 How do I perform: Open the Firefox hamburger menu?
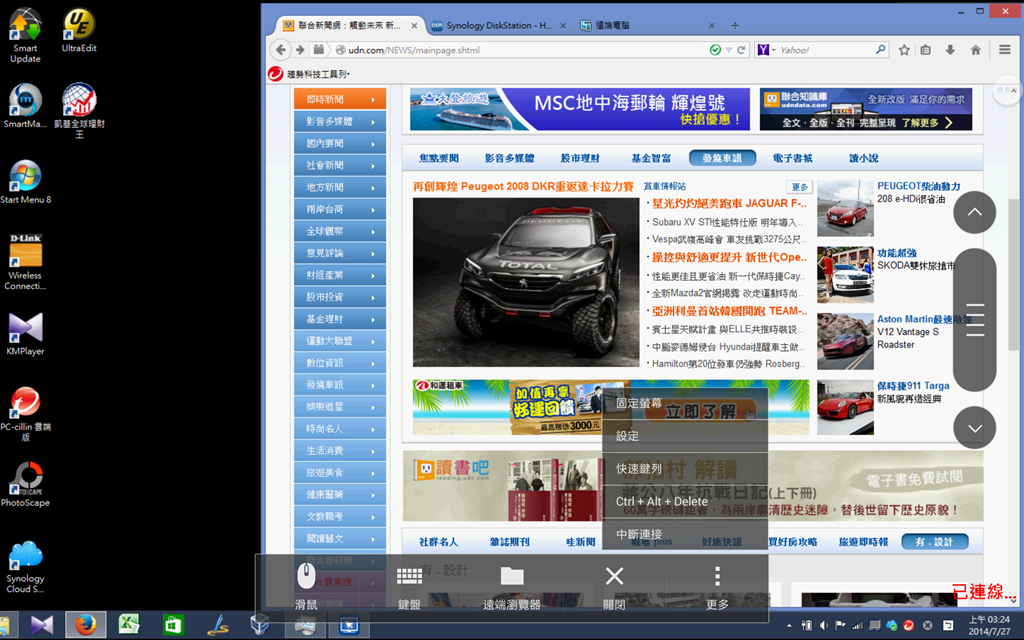[1004, 50]
